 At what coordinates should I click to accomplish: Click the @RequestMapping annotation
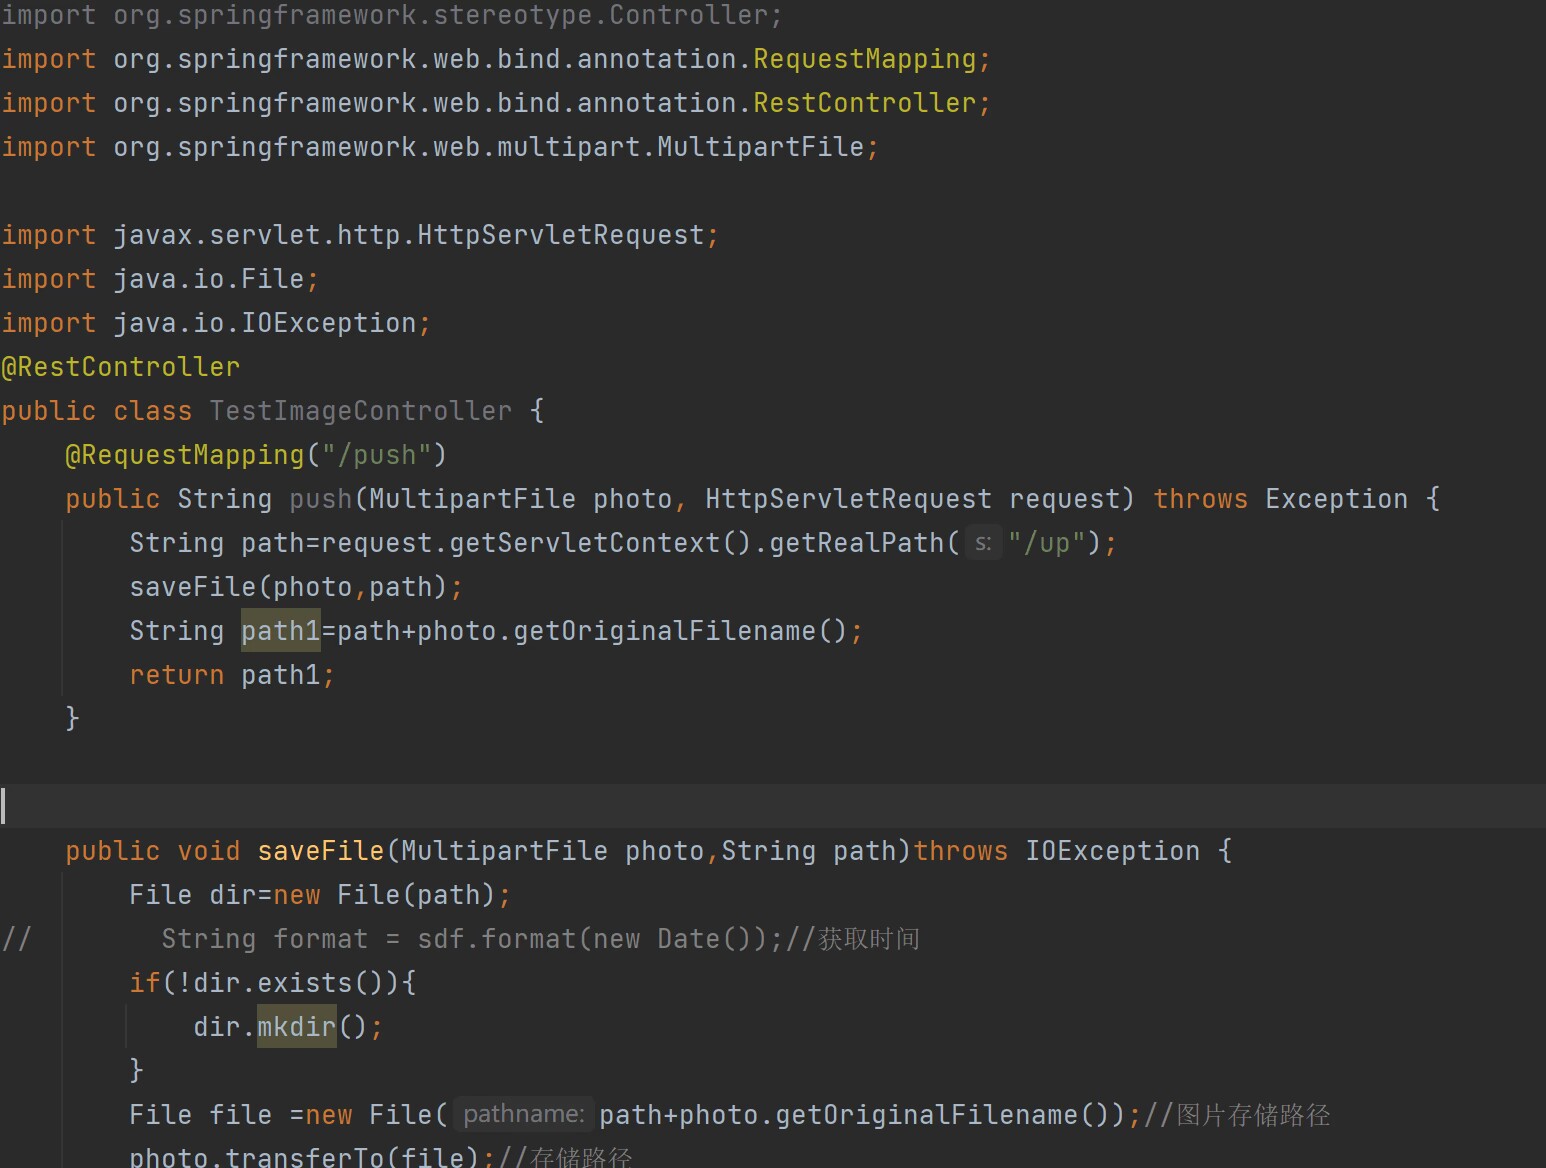click(x=185, y=455)
